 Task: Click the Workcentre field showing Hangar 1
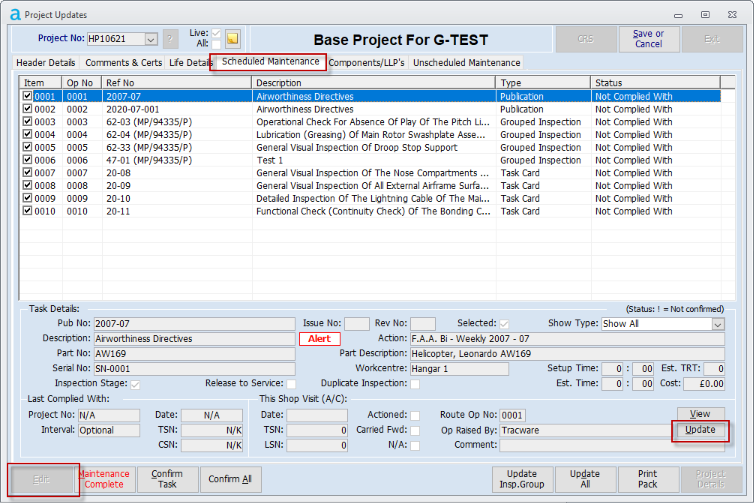click(x=459, y=369)
